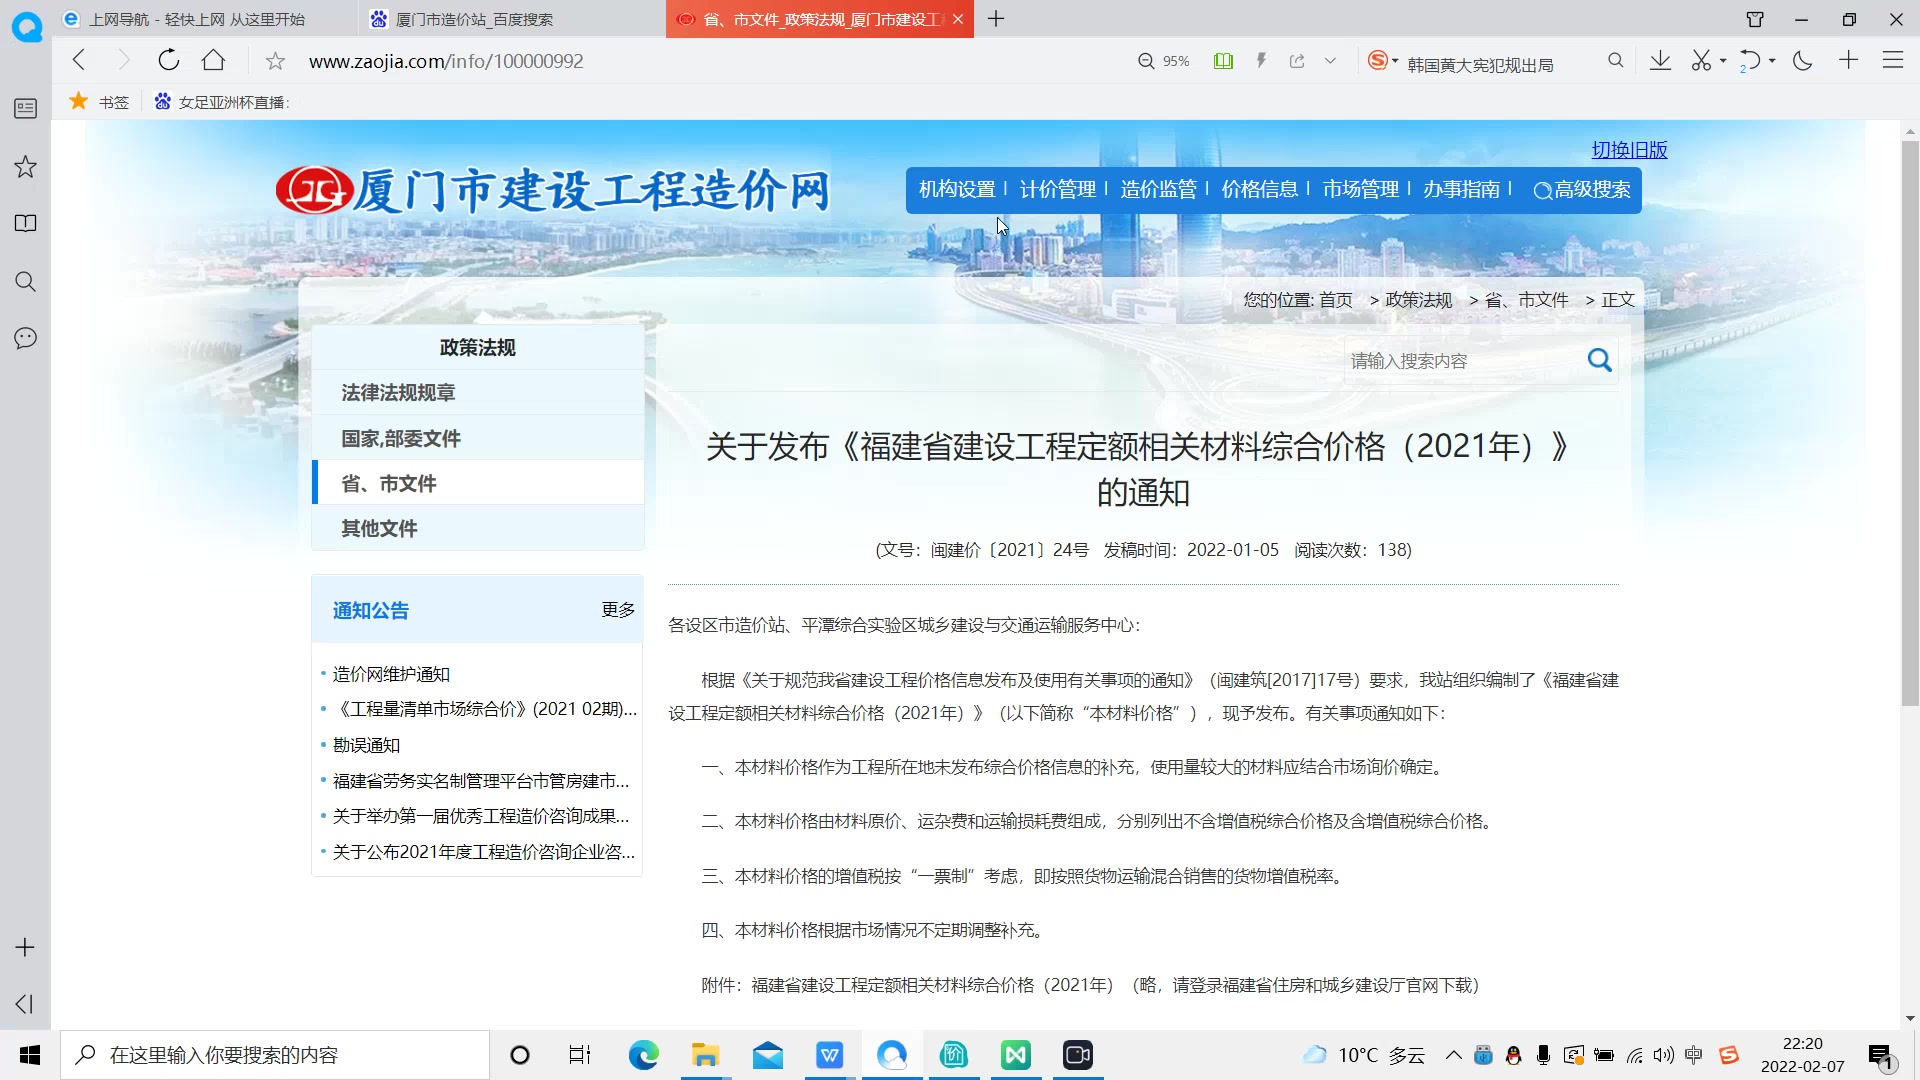Bookmark this page with the star icon

coord(275,61)
